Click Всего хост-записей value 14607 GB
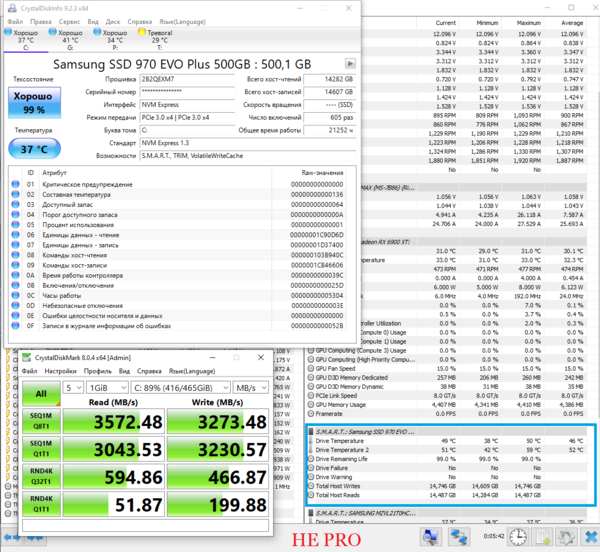 point(329,92)
